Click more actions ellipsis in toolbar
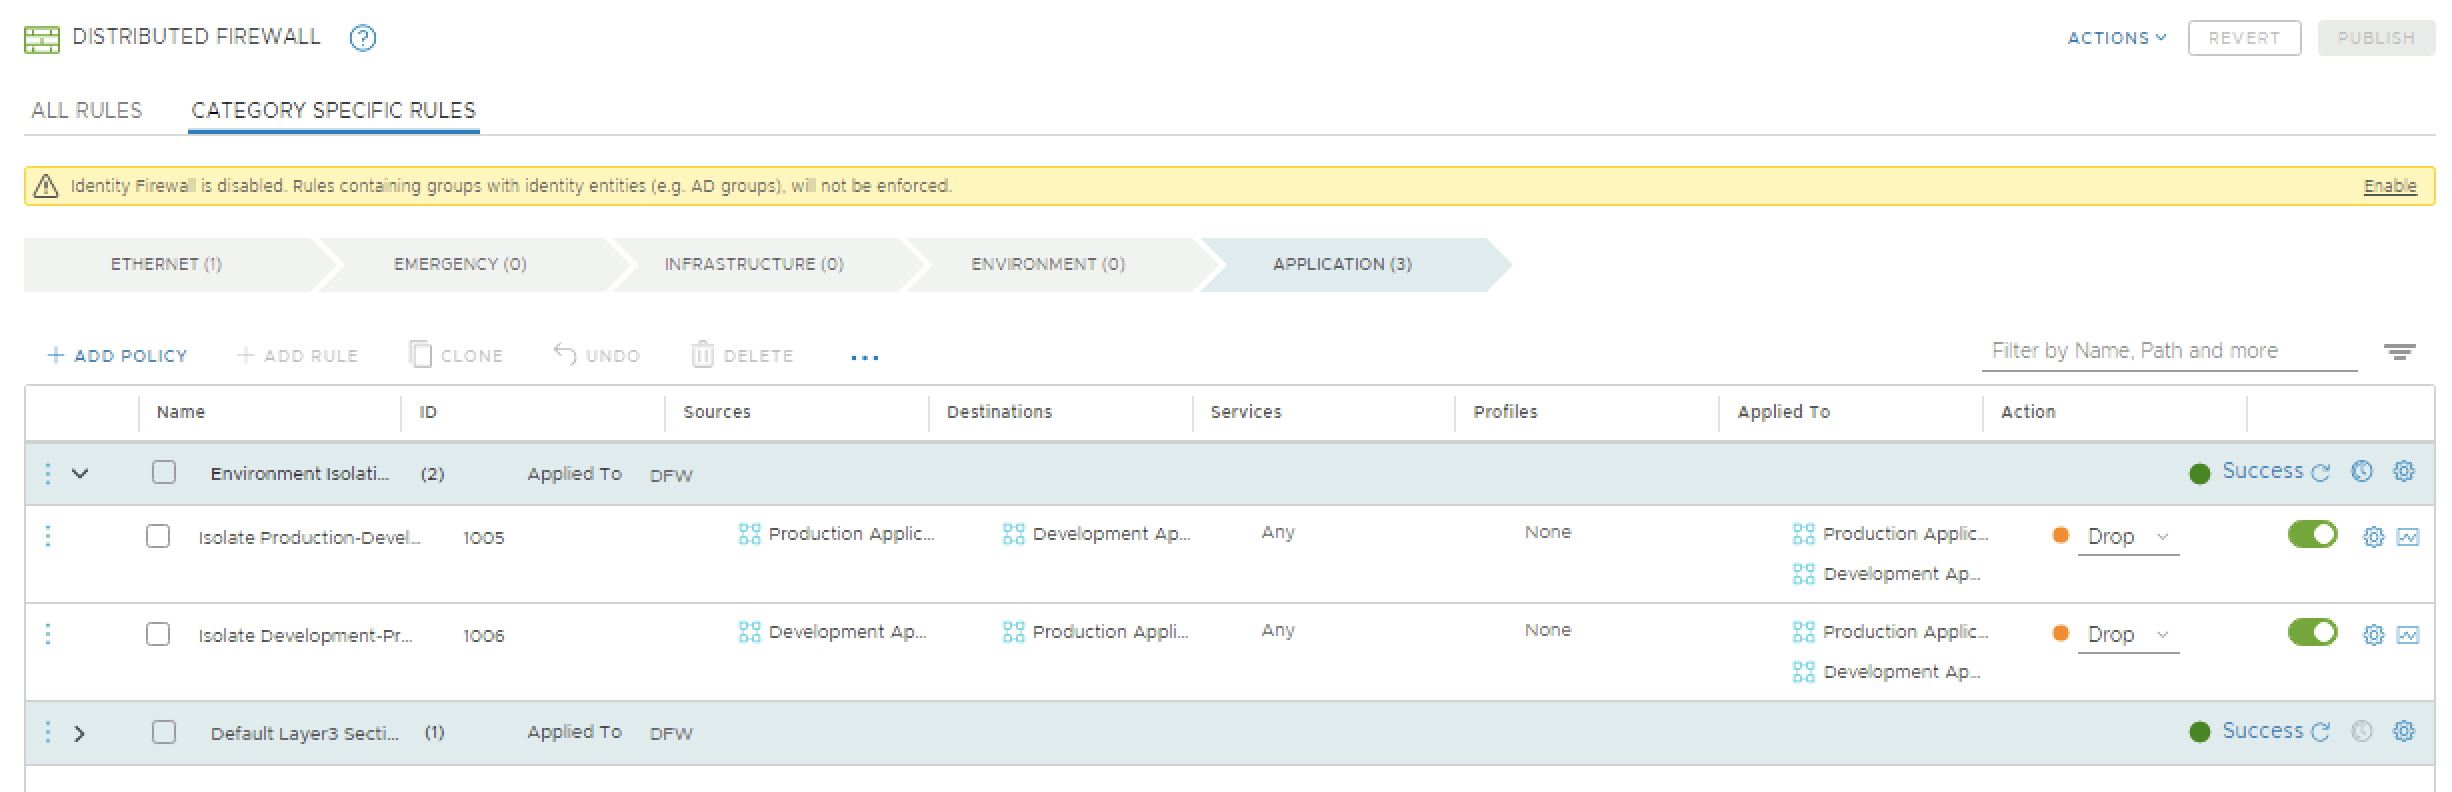Image resolution: width=2452 pixels, height=792 pixels. pyautogui.click(x=864, y=357)
